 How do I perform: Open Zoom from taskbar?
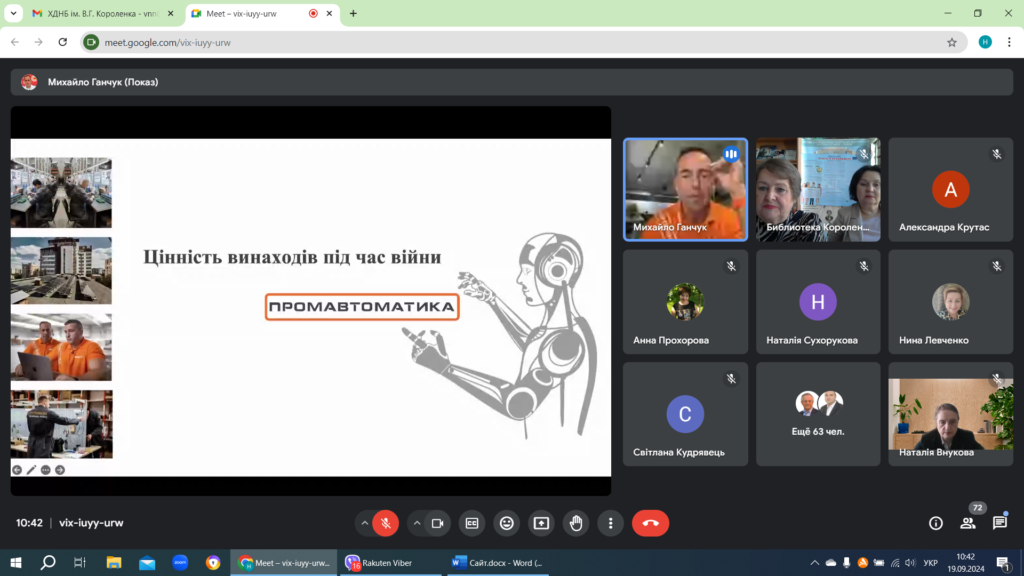coord(180,562)
